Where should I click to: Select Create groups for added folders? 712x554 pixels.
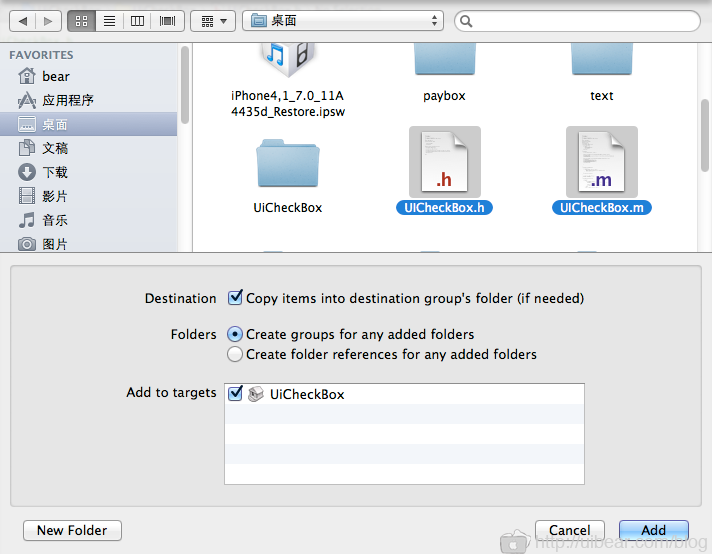click(235, 334)
